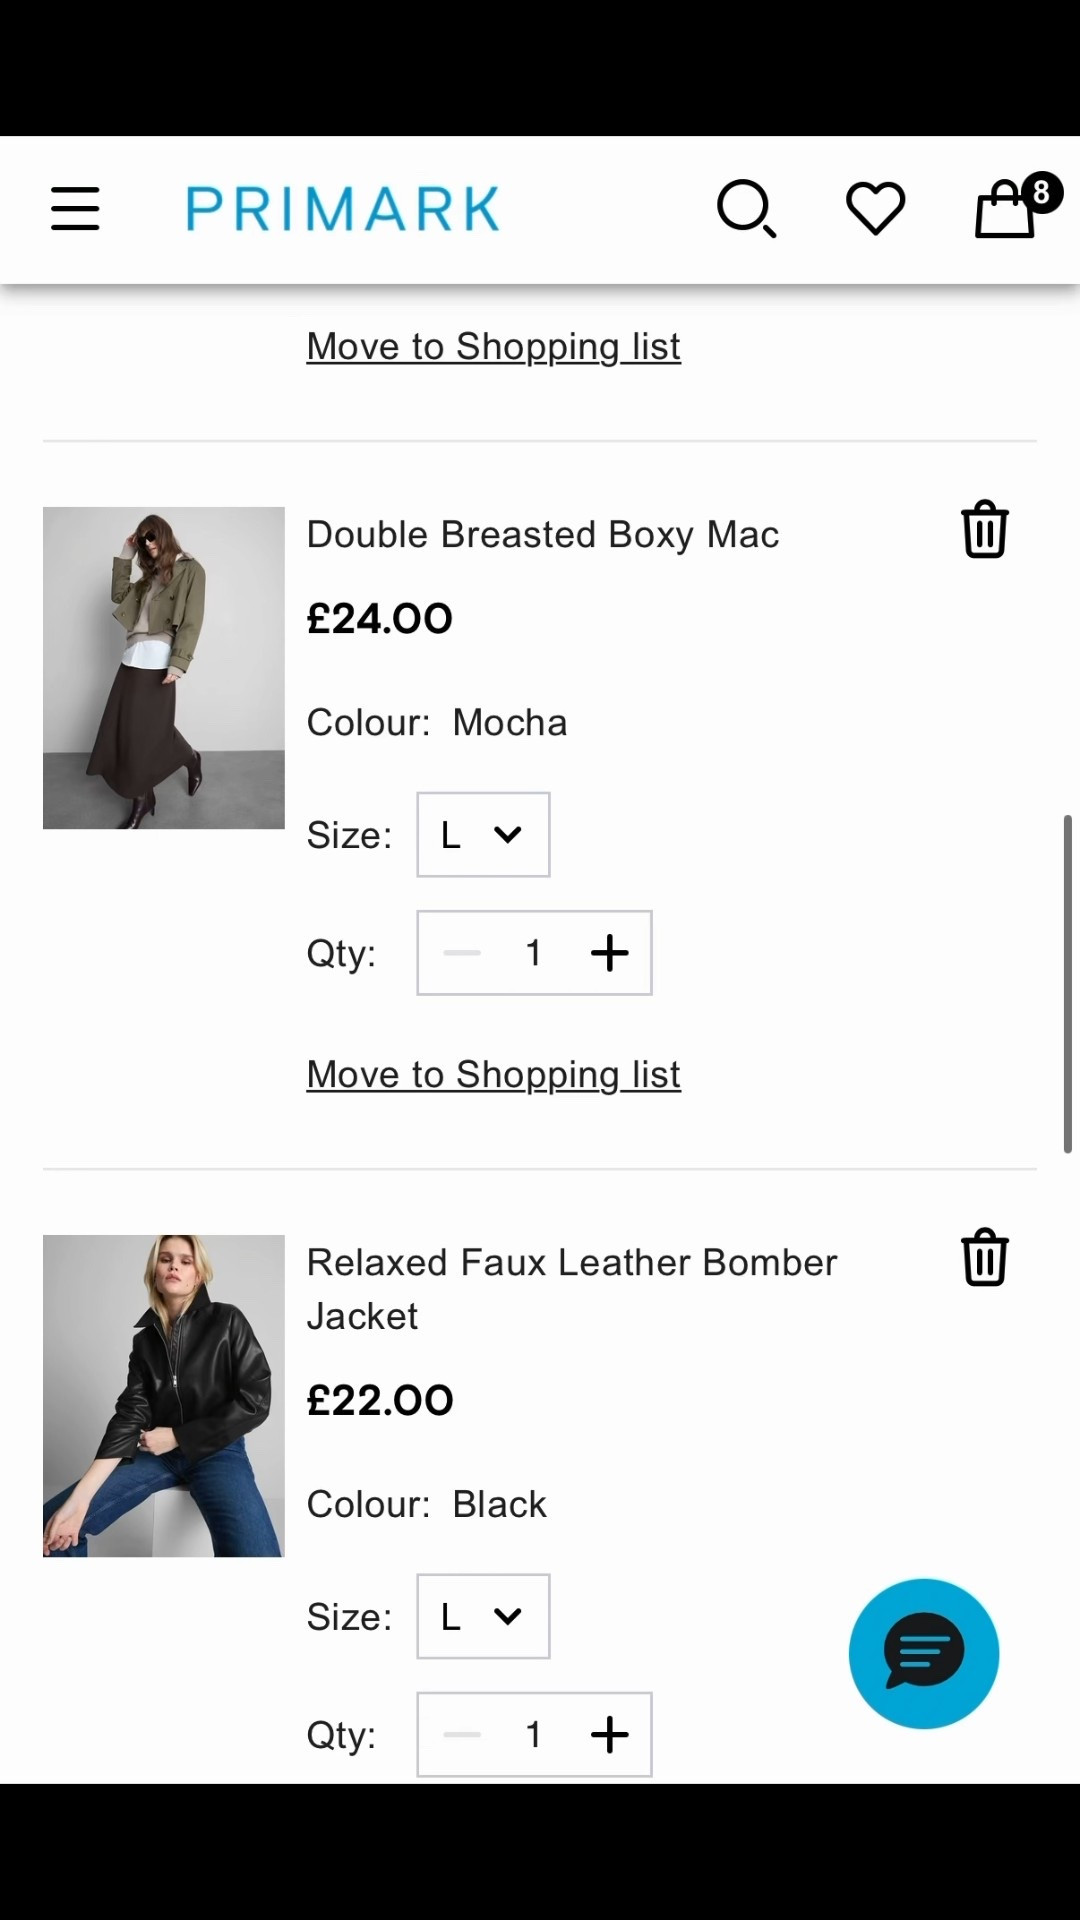Open the chat support bubble
Screen dimensions: 1080x1920
(923, 1654)
